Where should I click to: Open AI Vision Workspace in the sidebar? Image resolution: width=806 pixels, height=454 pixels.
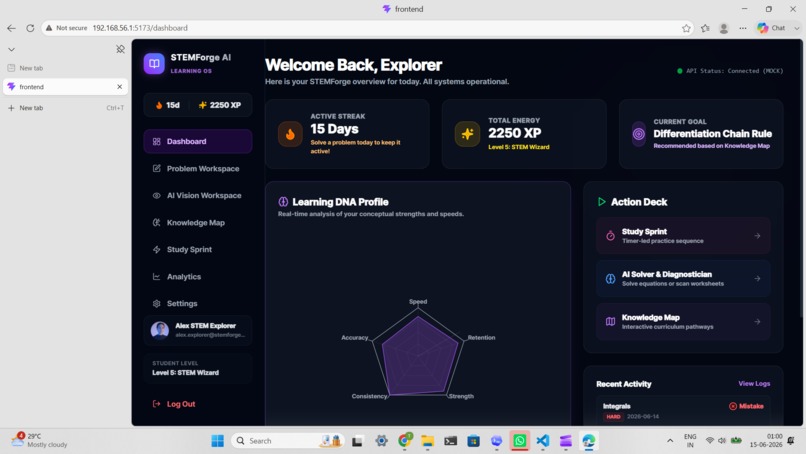[198, 195]
